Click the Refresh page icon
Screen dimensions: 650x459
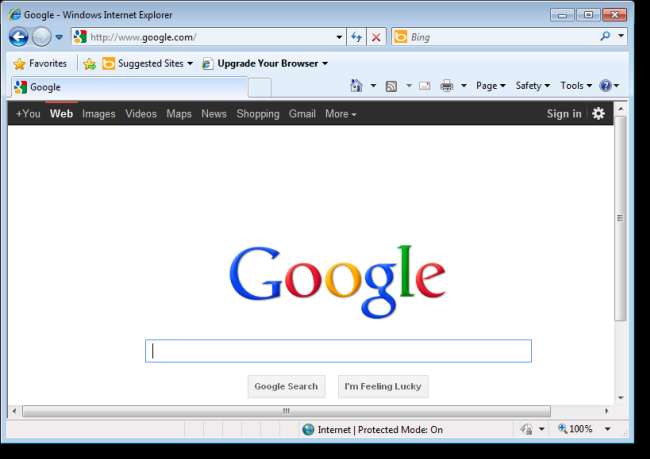tap(357, 37)
